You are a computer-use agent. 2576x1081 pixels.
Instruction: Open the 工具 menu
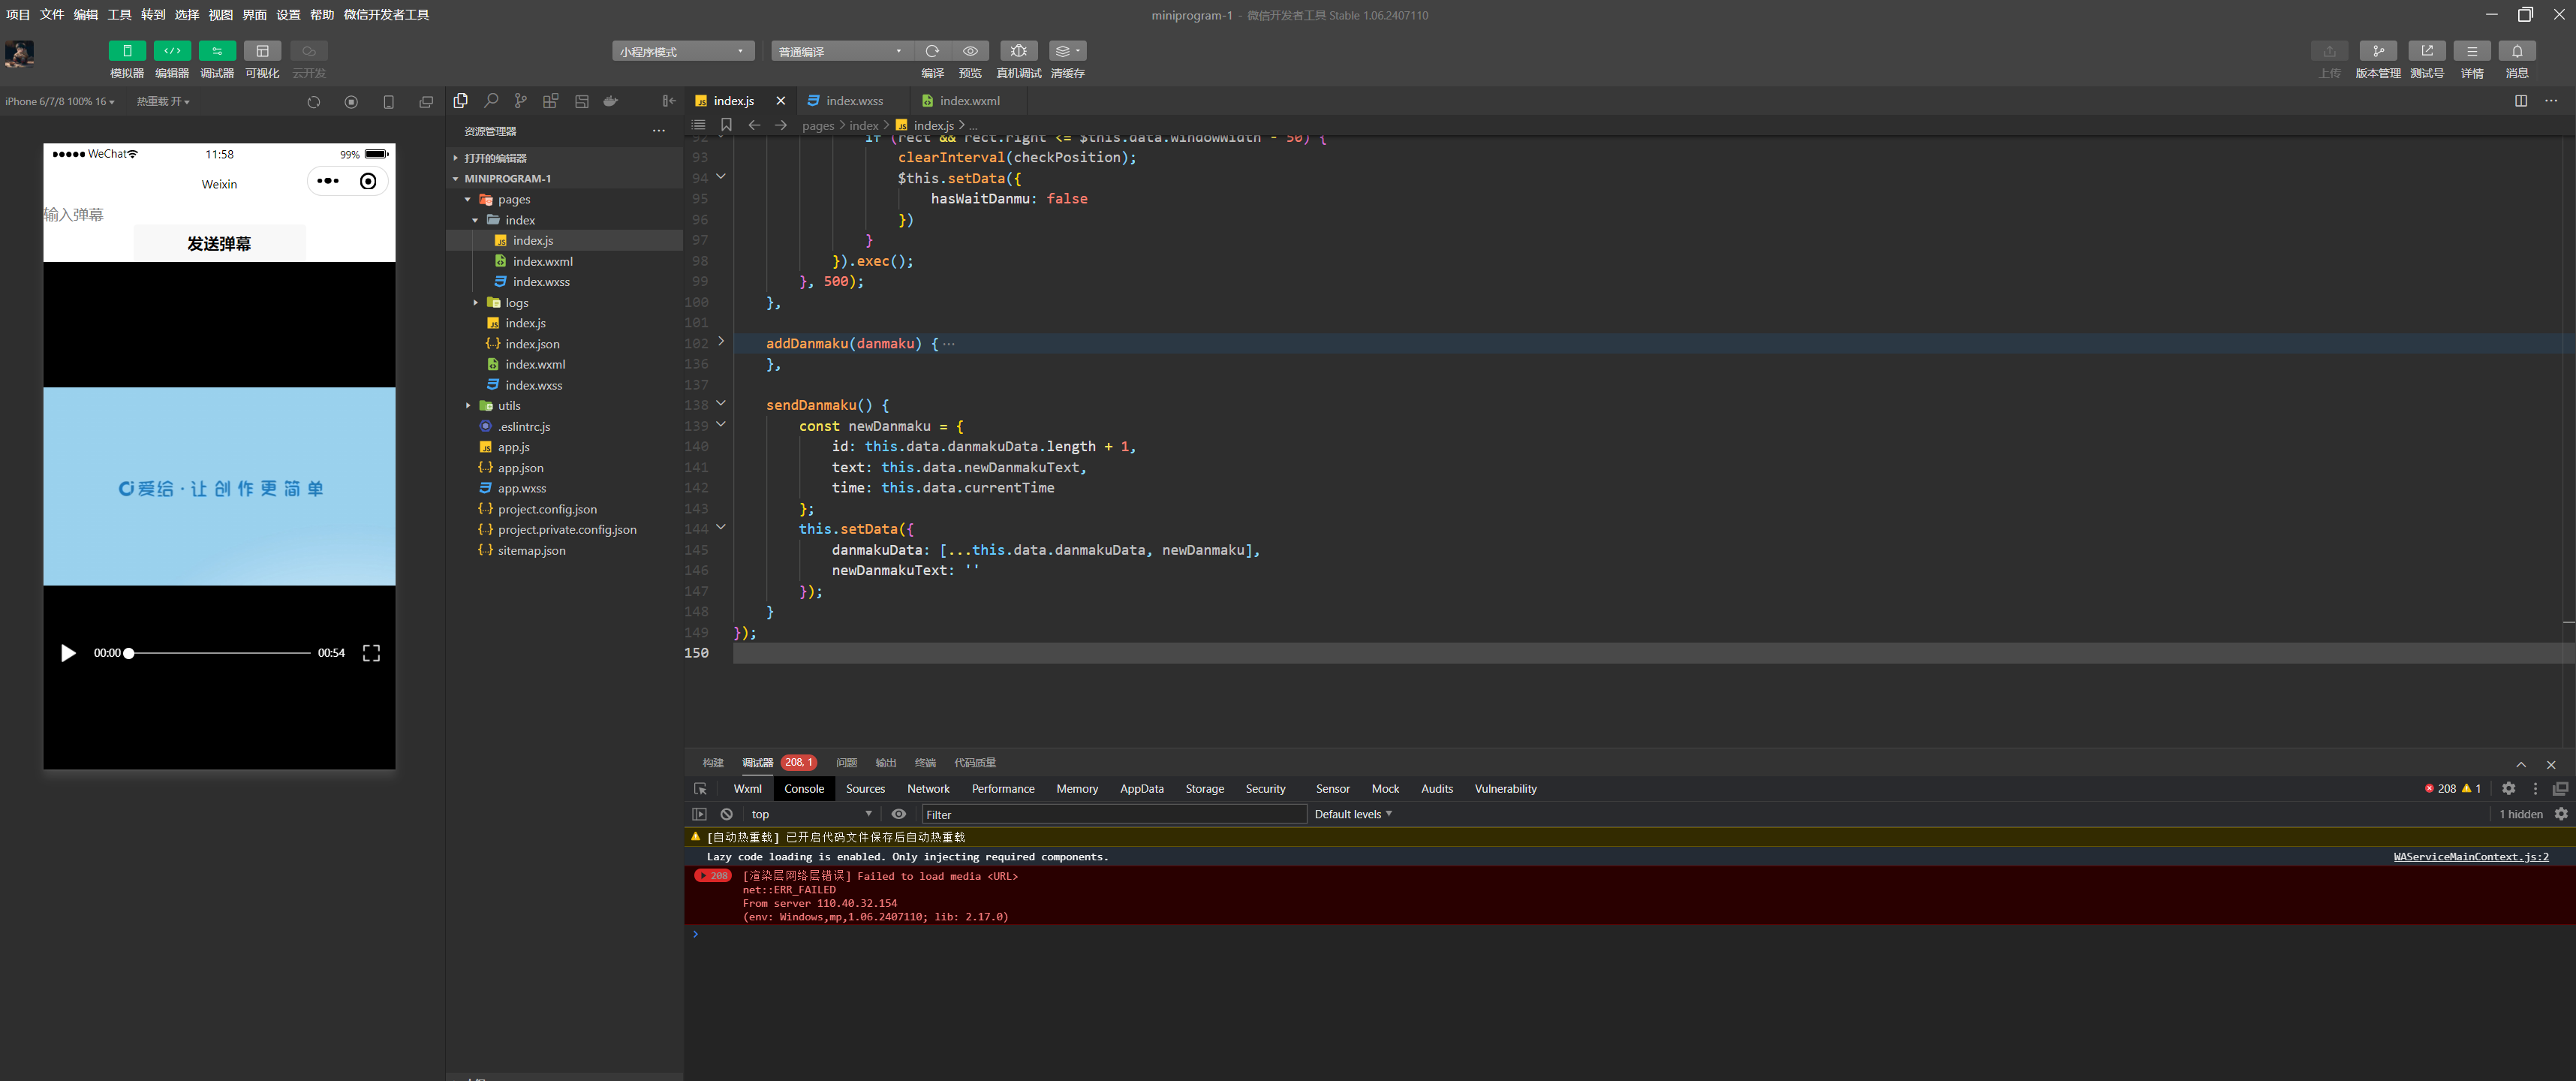coord(119,15)
